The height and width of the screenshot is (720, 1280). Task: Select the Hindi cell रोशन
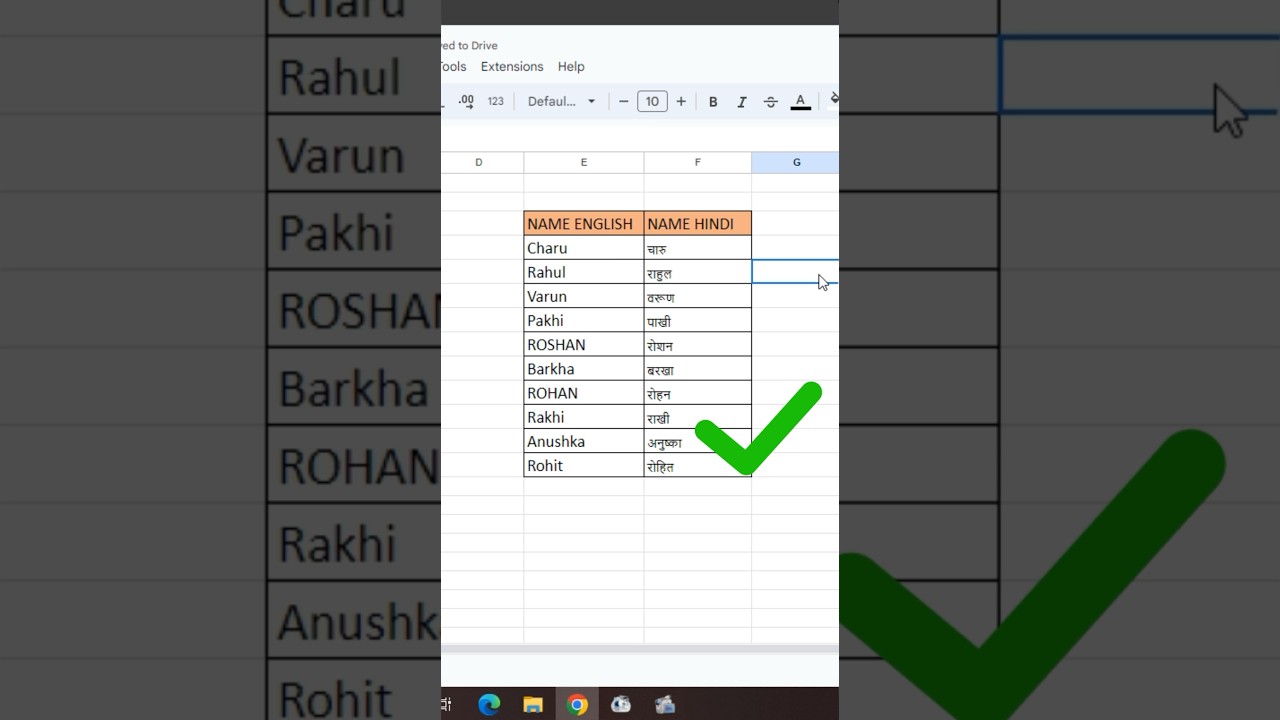click(698, 345)
